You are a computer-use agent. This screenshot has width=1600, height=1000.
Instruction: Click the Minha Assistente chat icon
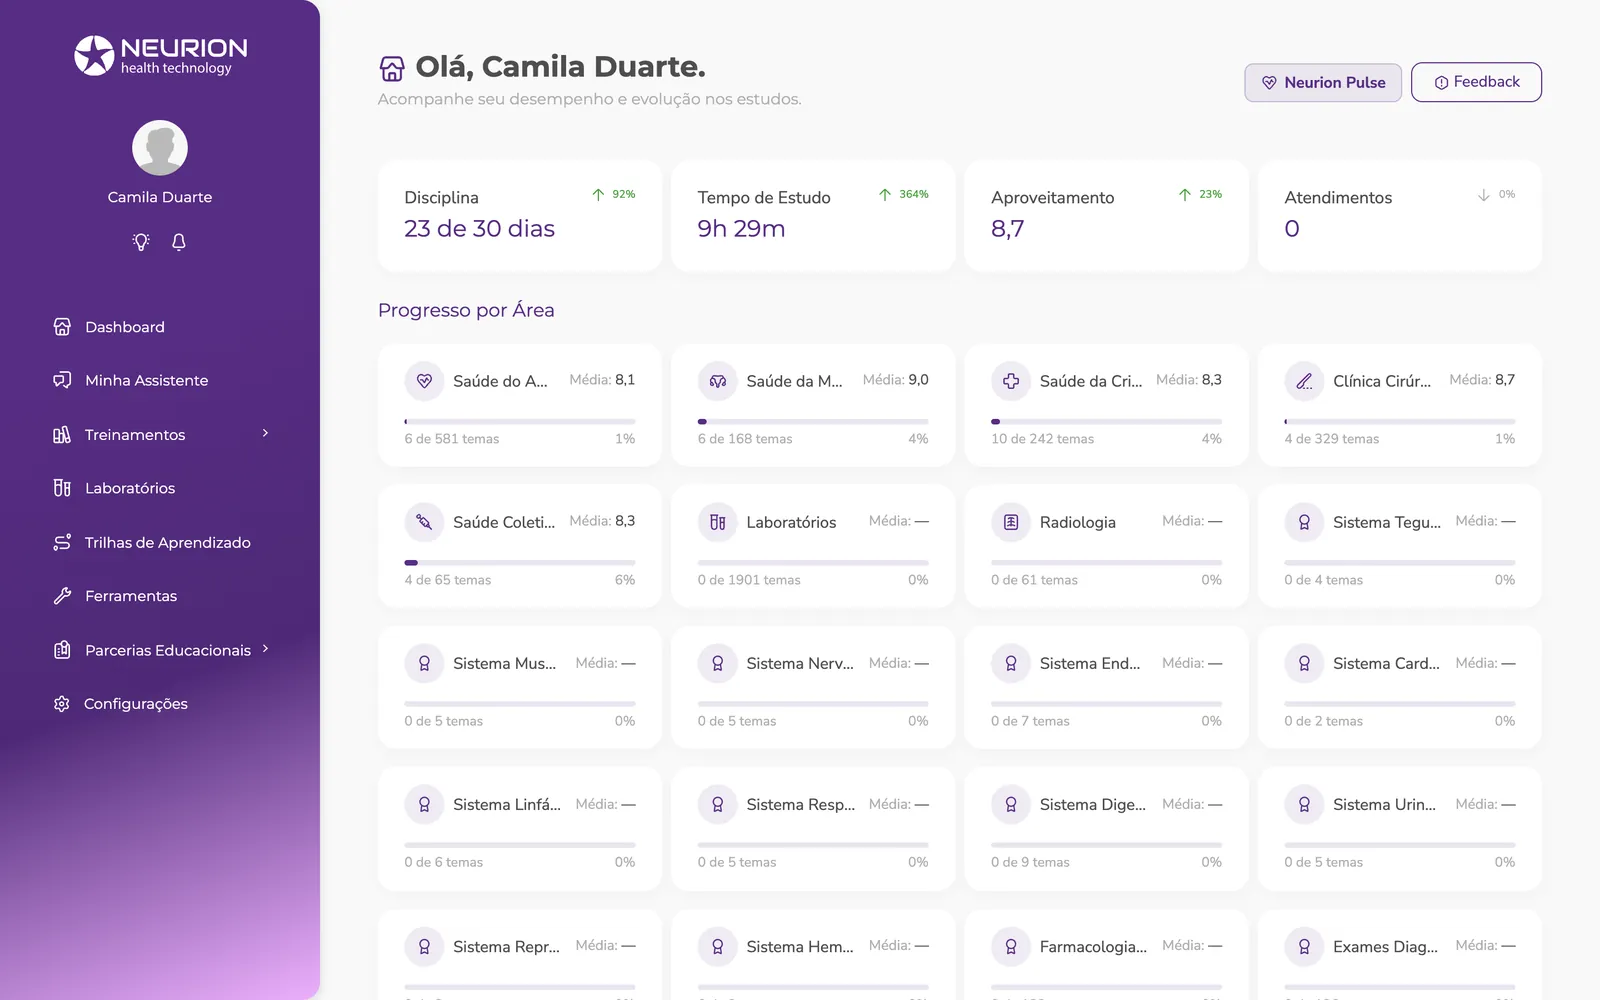pyautogui.click(x=62, y=380)
